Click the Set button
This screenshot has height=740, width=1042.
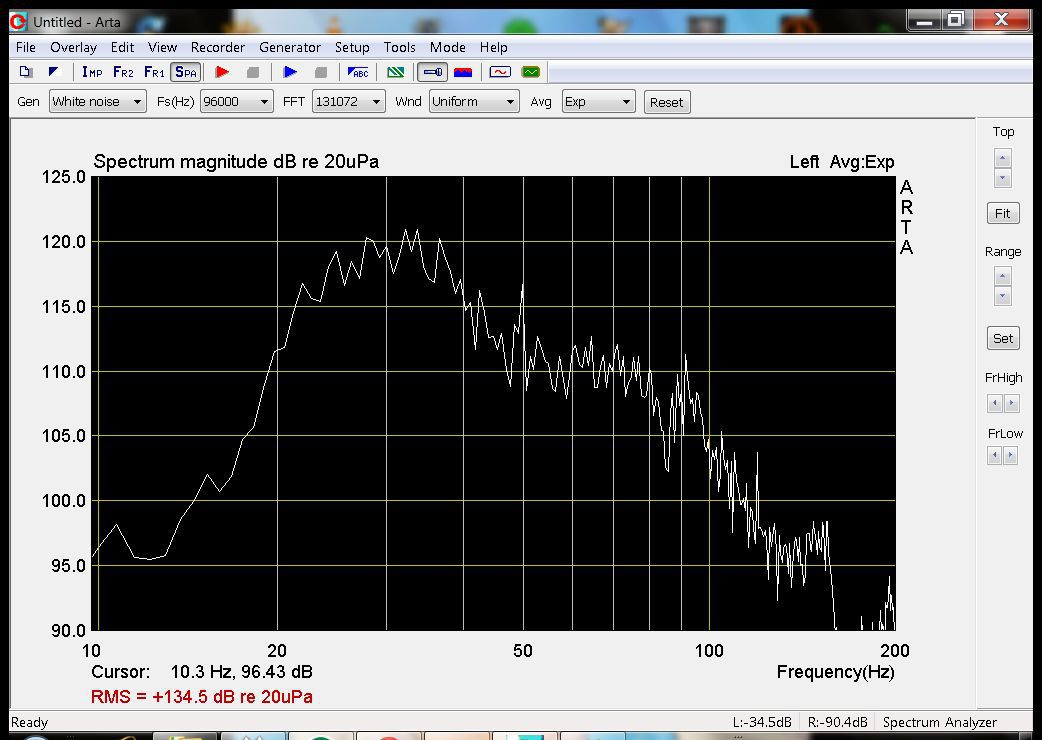pyautogui.click(x=1003, y=338)
